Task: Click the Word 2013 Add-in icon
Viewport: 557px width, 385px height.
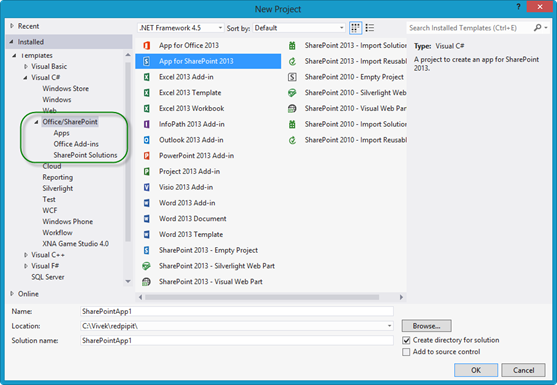Action: tap(146, 203)
